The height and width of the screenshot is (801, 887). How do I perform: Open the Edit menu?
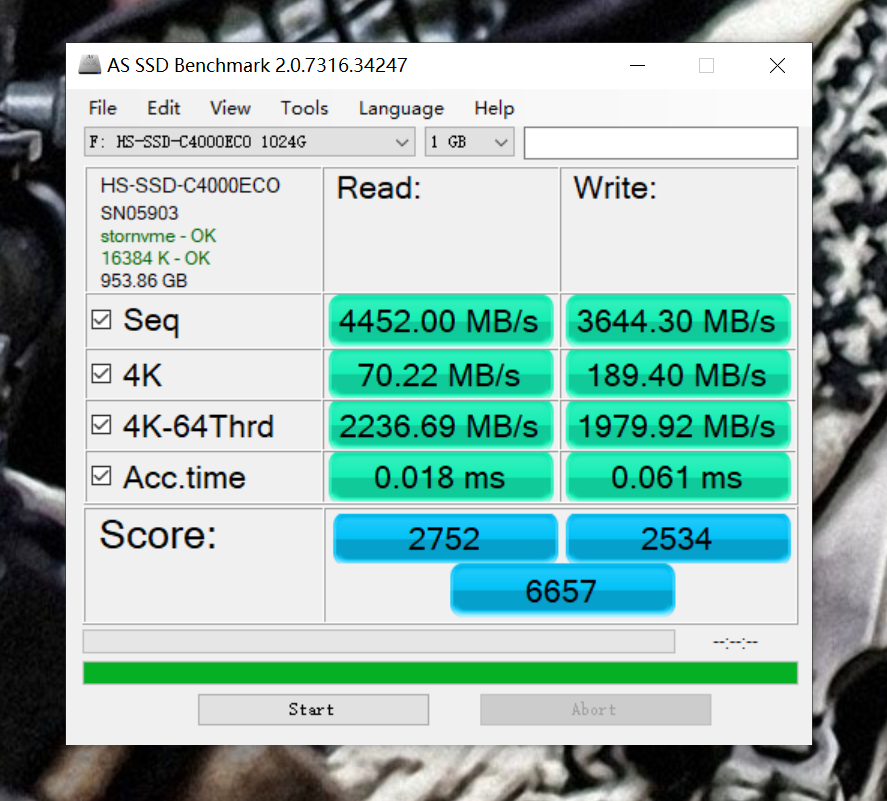(x=163, y=107)
